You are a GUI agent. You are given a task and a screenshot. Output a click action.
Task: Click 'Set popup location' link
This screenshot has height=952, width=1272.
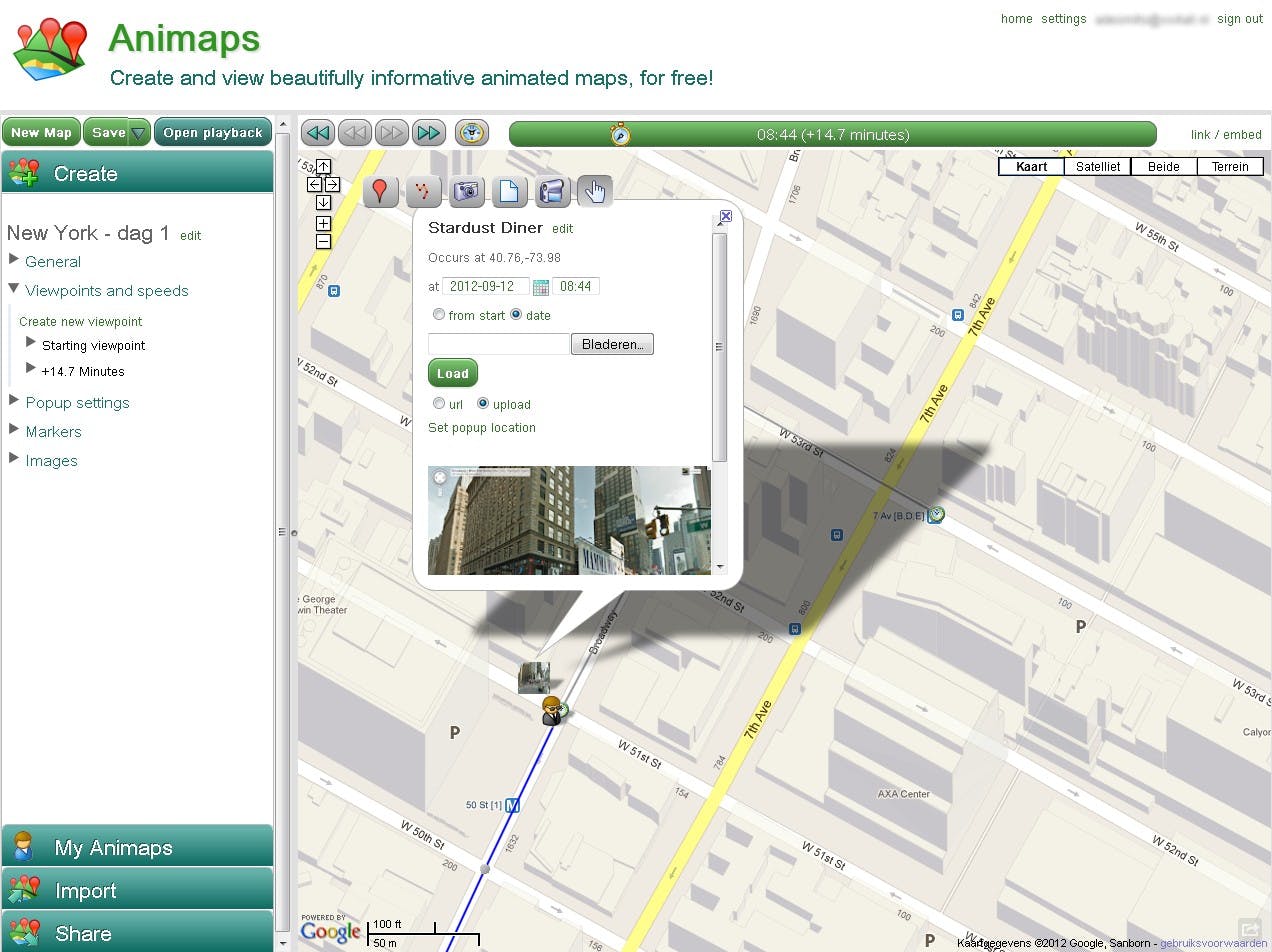click(482, 427)
